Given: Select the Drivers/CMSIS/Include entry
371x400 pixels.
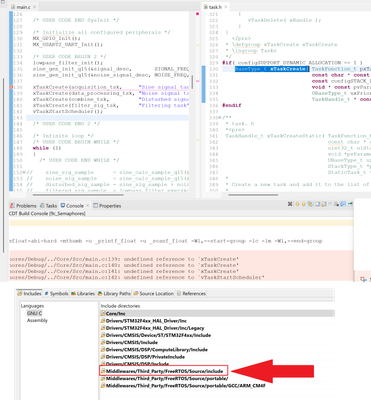Looking at the screenshot, I should pos(129,342).
